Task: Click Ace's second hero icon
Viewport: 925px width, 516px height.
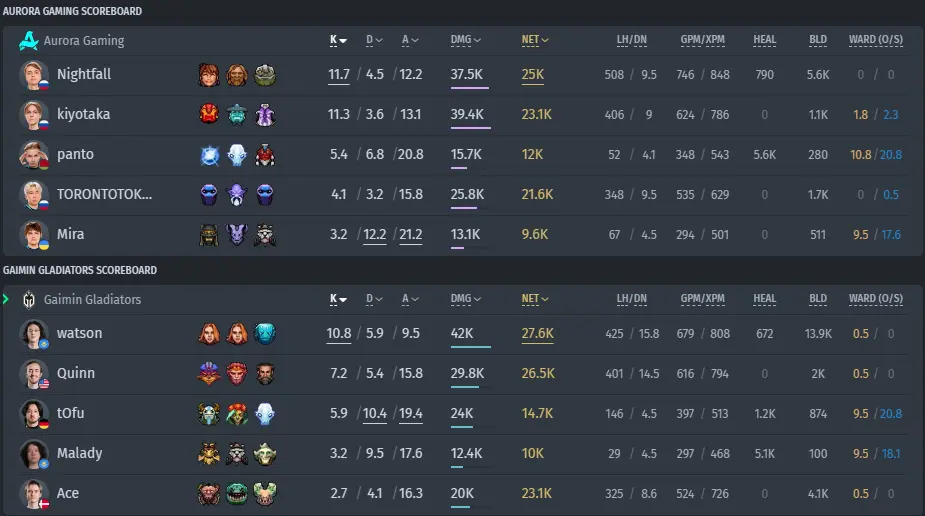Action: (237, 494)
